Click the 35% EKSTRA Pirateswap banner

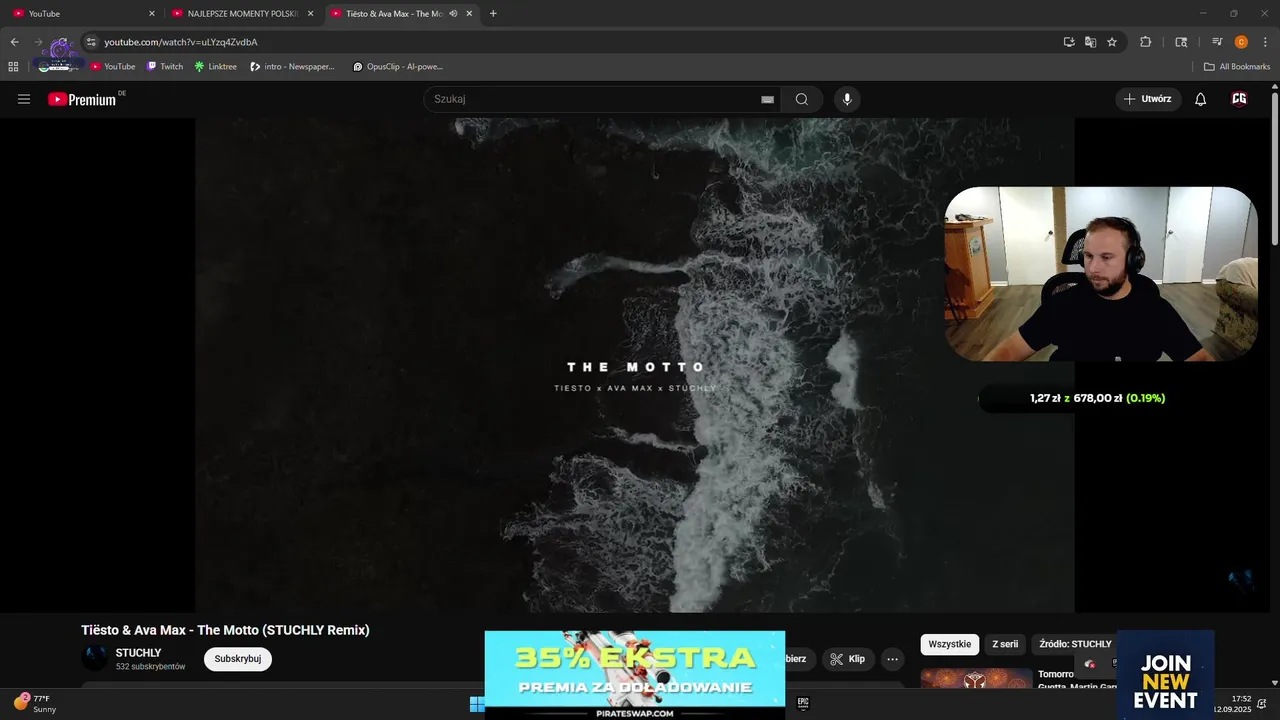pos(635,675)
